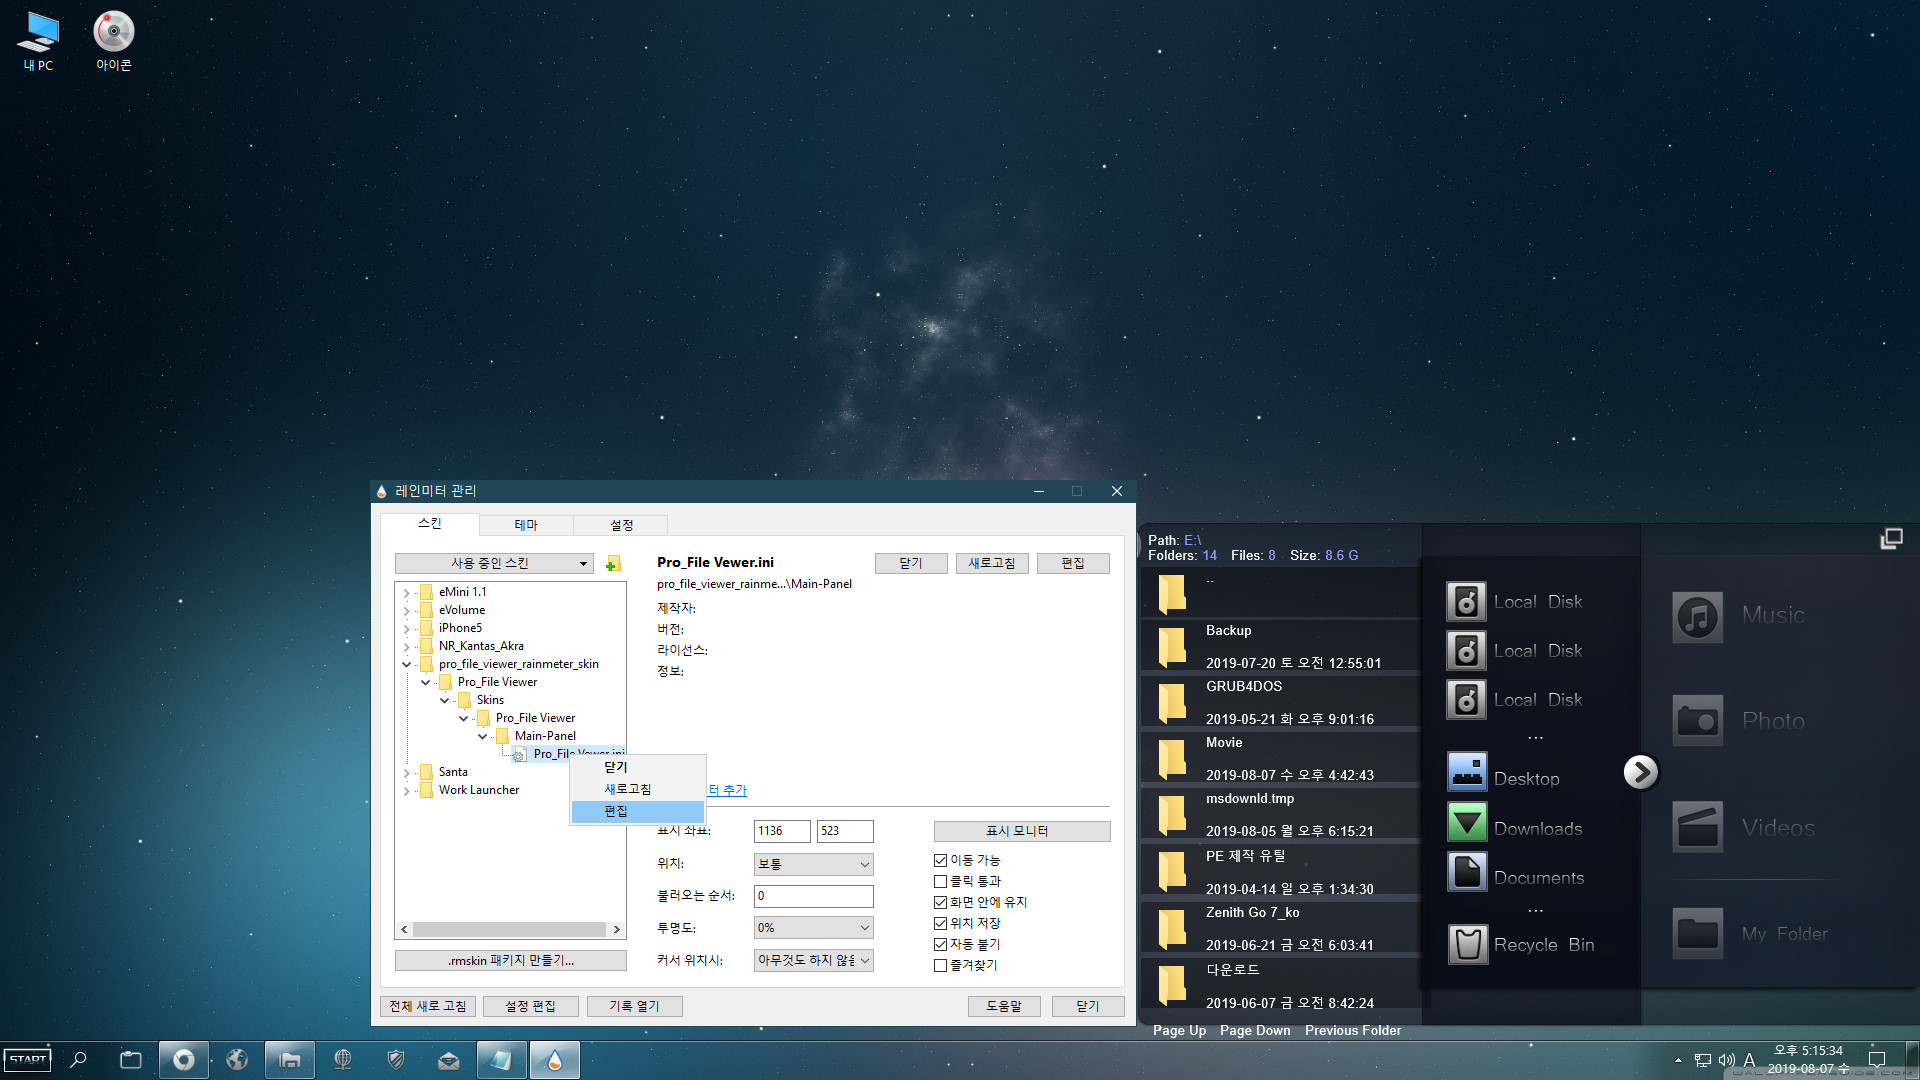Click the Documents icon in file viewer
Screen dimensions: 1920x1080
(1467, 872)
